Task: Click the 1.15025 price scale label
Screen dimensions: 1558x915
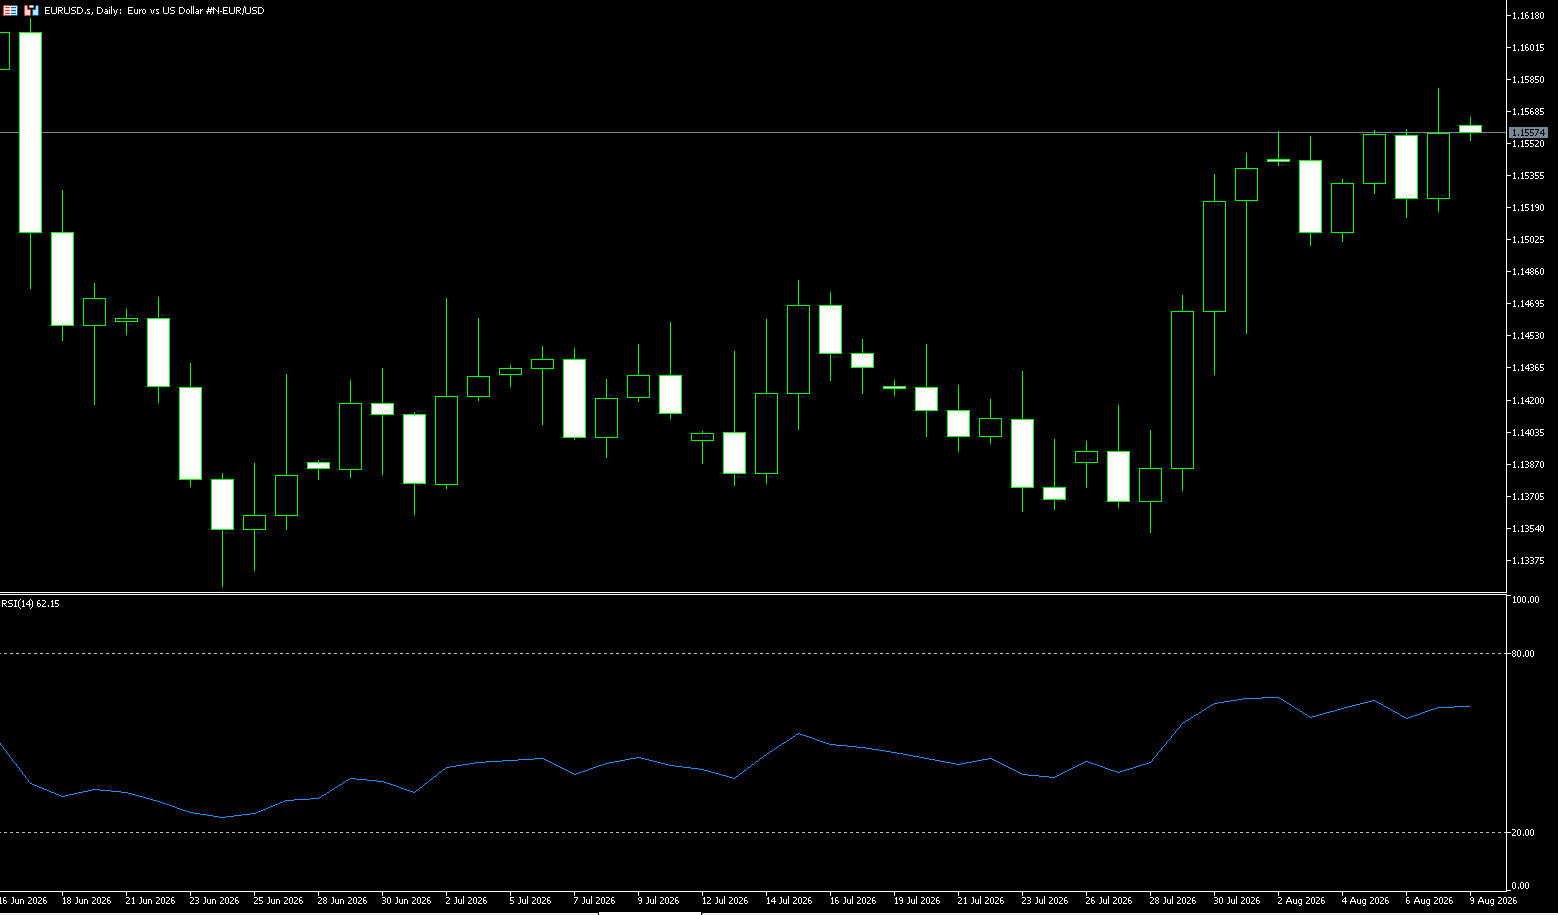Action: [x=1527, y=240]
